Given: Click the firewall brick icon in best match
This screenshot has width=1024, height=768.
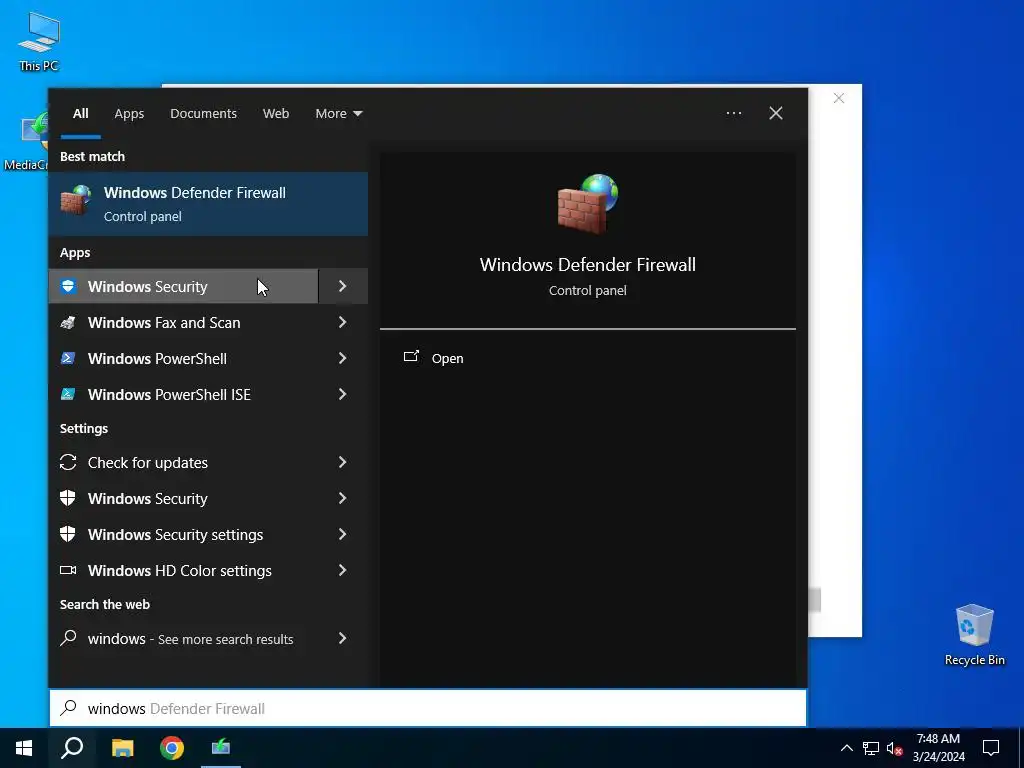Looking at the screenshot, I should tap(76, 200).
